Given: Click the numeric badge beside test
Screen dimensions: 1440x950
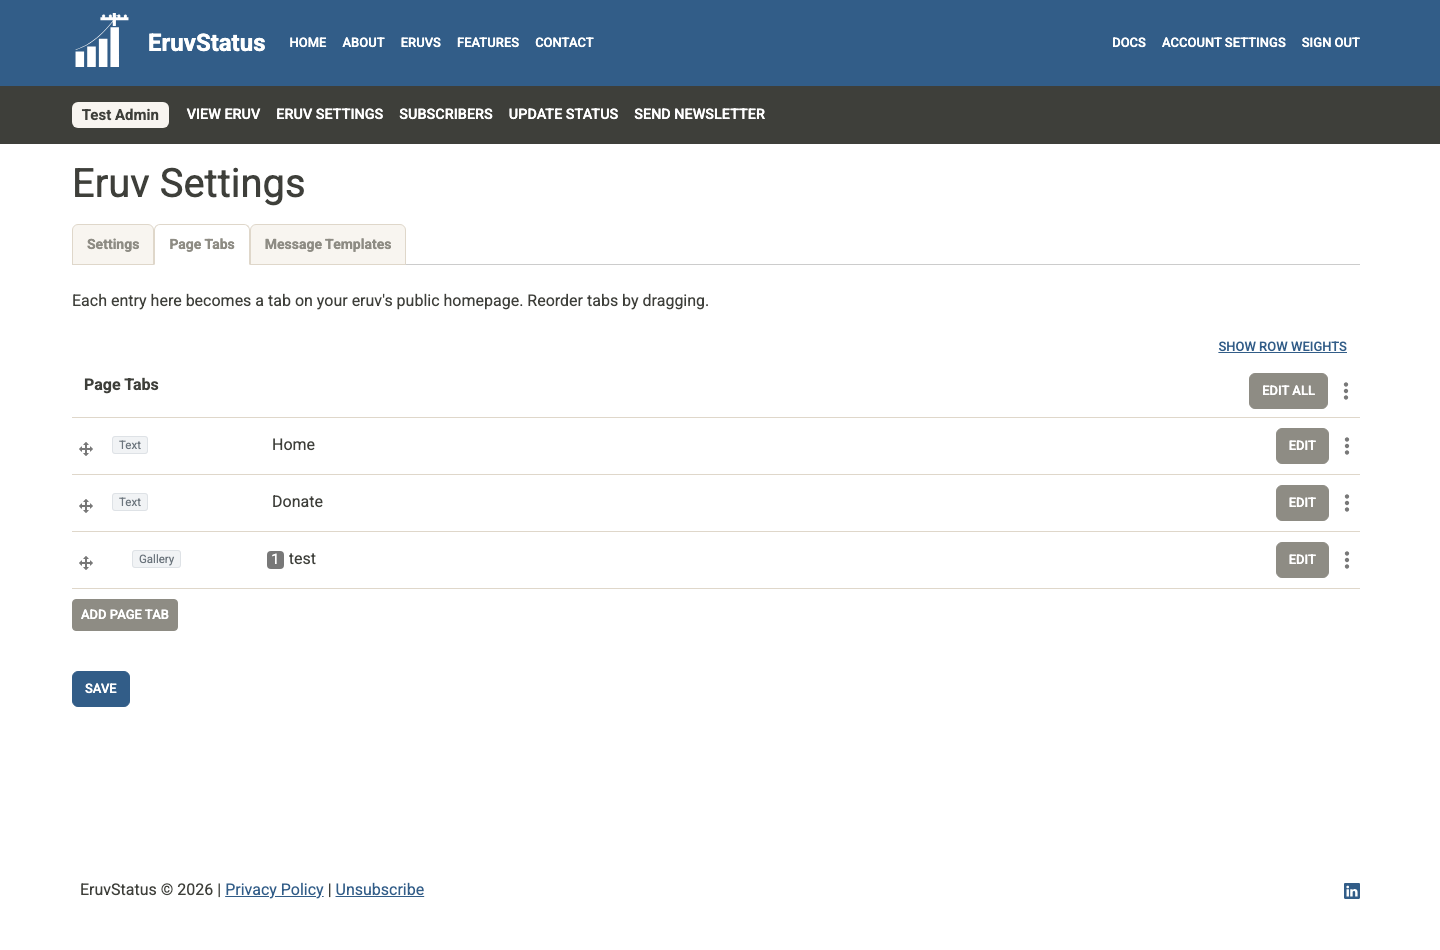Looking at the screenshot, I should (x=274, y=559).
